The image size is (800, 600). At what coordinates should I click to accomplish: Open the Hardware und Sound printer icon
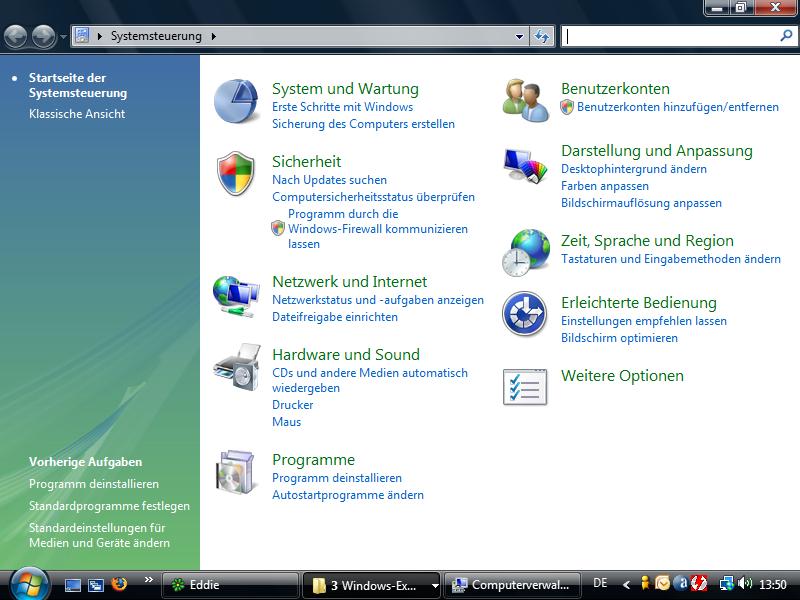pyautogui.click(x=236, y=367)
